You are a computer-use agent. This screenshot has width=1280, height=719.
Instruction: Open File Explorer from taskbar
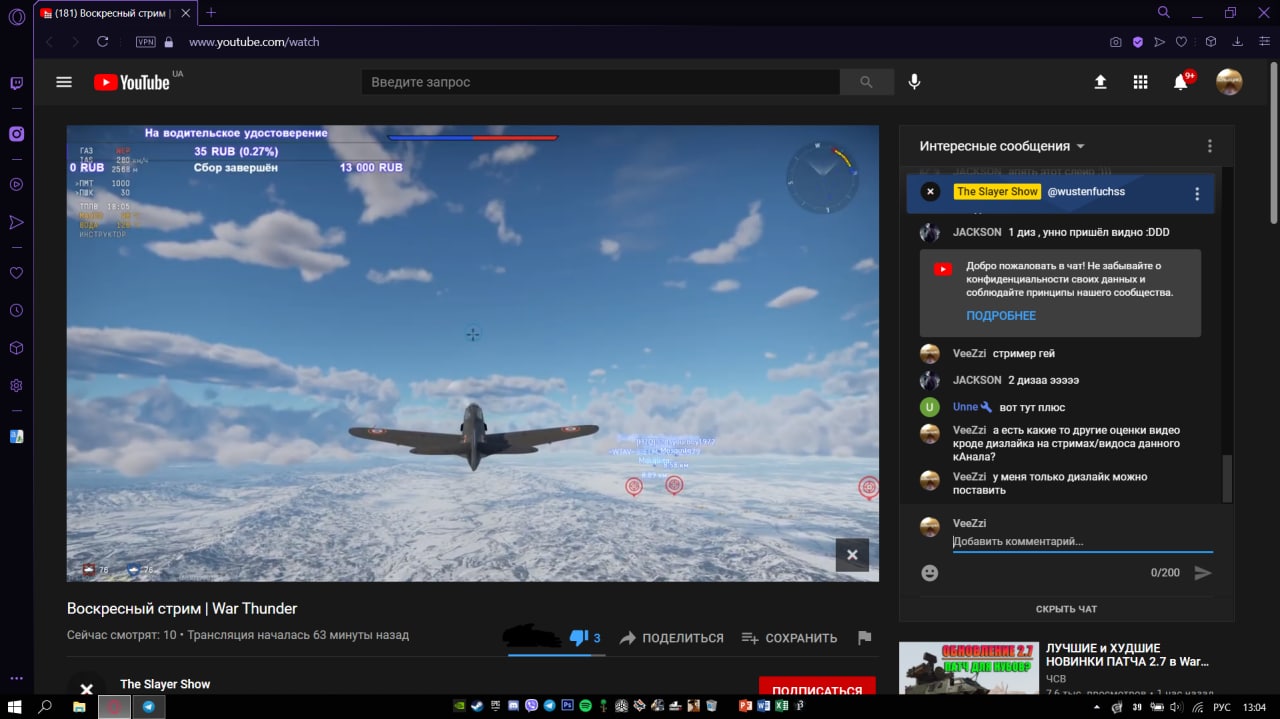click(x=79, y=706)
